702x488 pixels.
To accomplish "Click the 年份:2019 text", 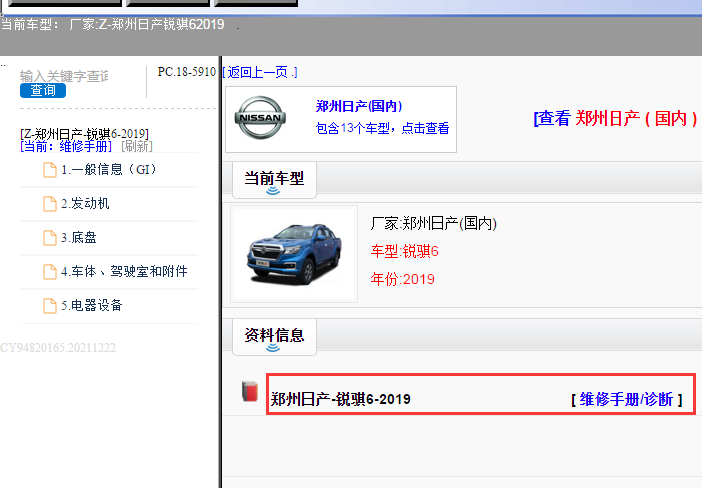I will point(402,279).
